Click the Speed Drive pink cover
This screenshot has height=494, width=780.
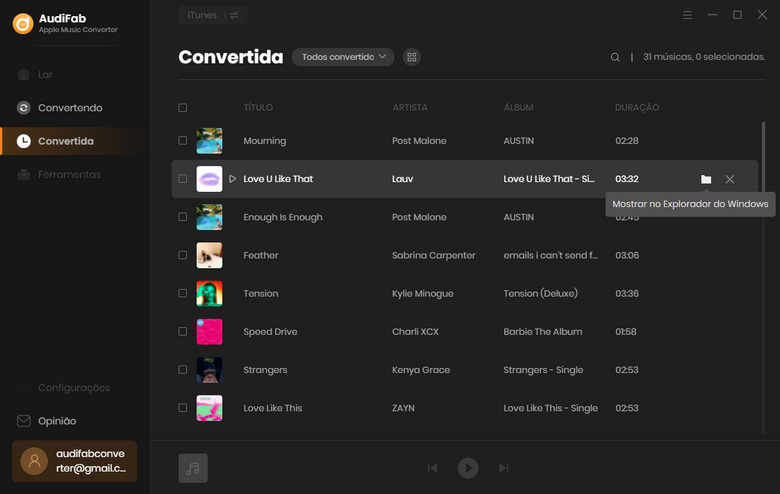coord(209,332)
